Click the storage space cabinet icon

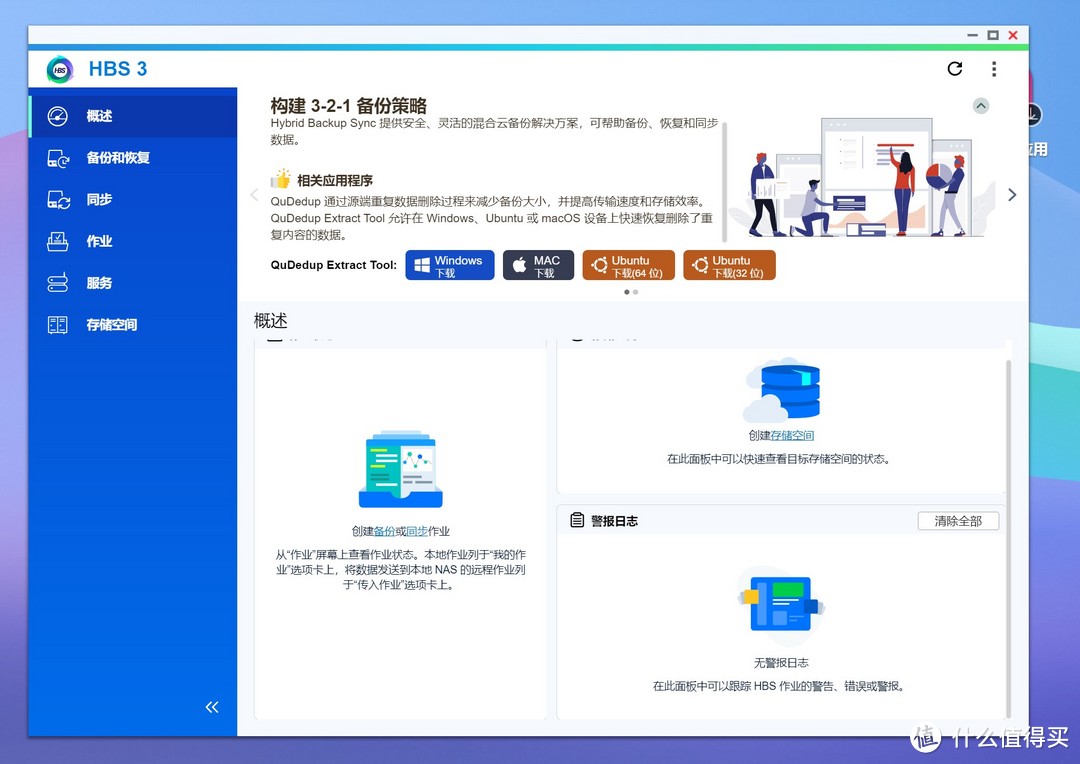pos(58,324)
